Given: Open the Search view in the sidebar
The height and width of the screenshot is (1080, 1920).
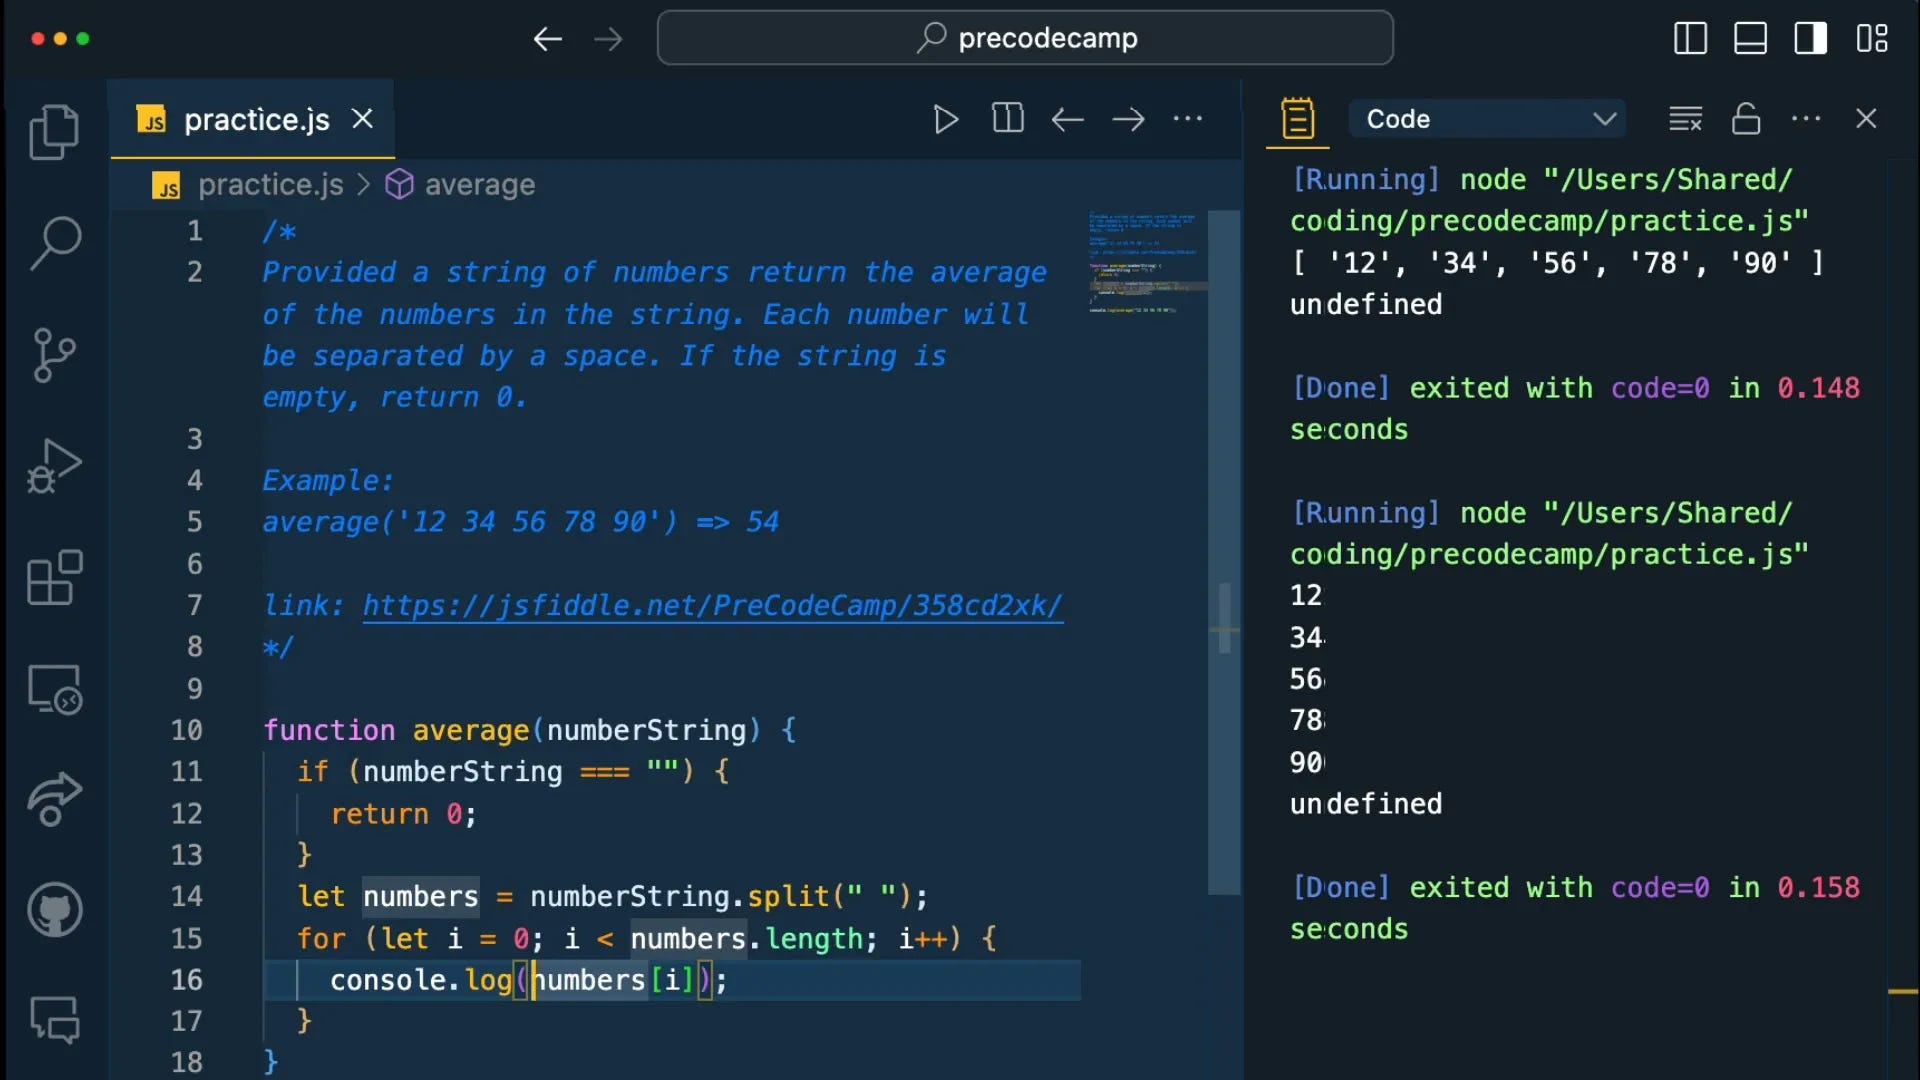Looking at the screenshot, I should point(54,243).
